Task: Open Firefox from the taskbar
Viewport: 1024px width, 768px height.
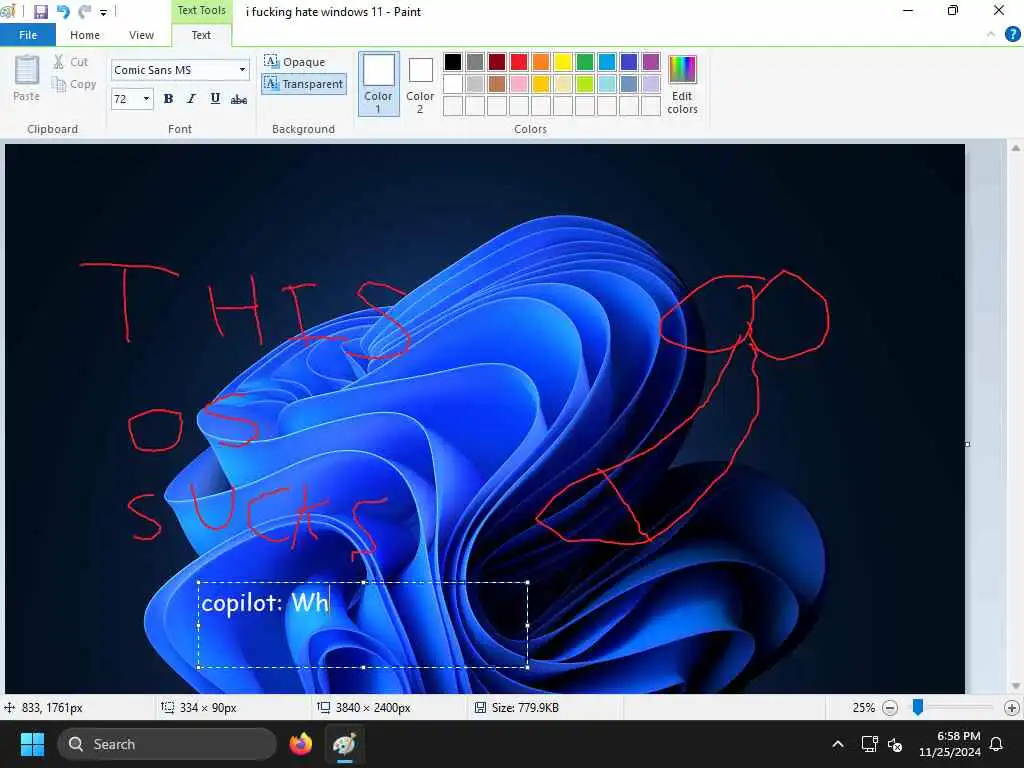Action: click(301, 744)
